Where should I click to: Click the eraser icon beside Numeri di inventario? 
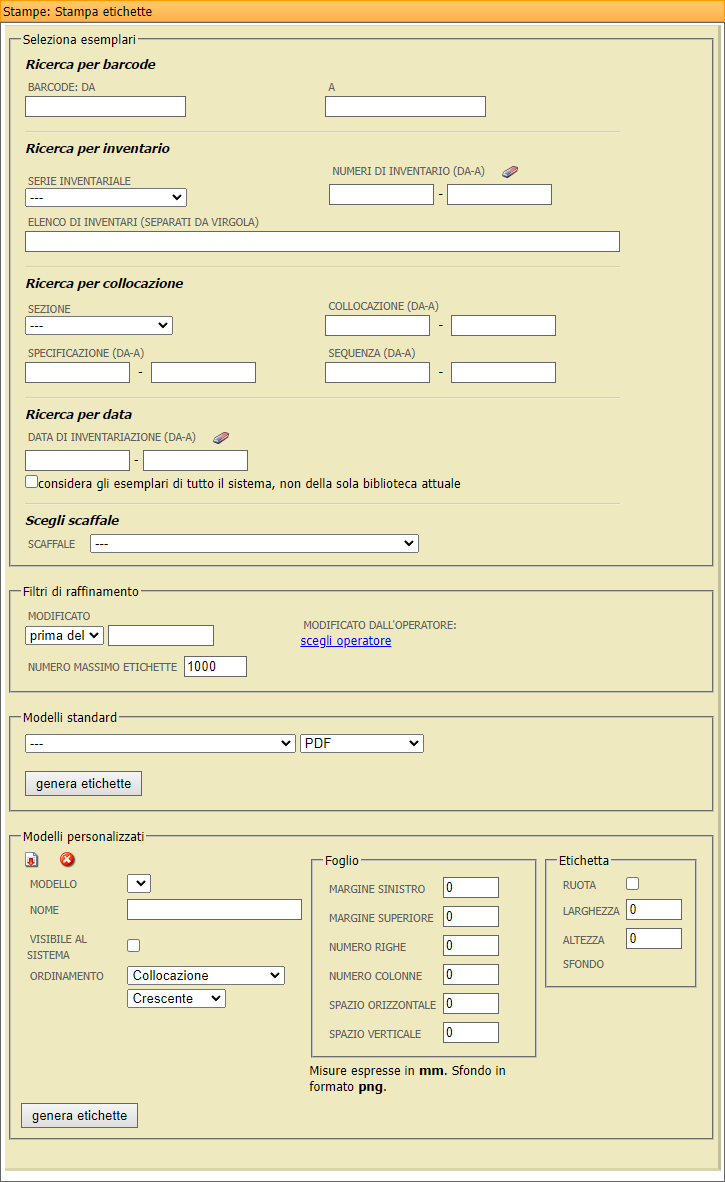pos(510,172)
